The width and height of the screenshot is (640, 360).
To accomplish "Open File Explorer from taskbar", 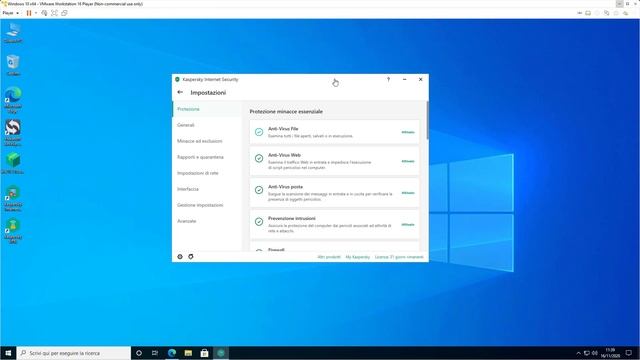I will click(188, 353).
